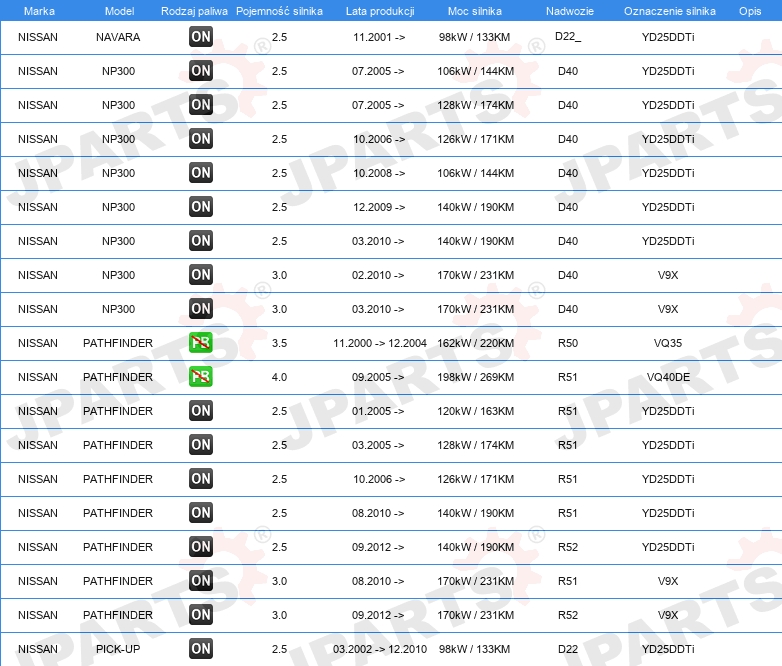Click the 98kW / 133KM cell for NAVARA

click(475, 37)
